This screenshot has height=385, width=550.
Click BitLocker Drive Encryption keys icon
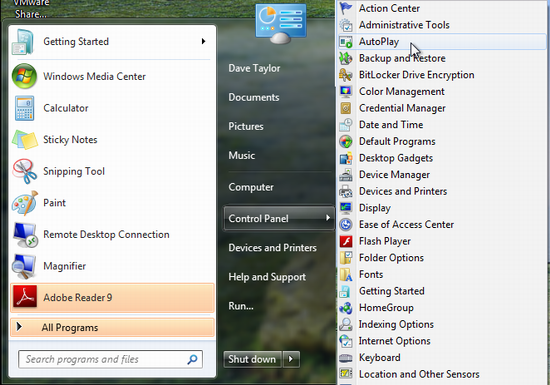(x=346, y=75)
